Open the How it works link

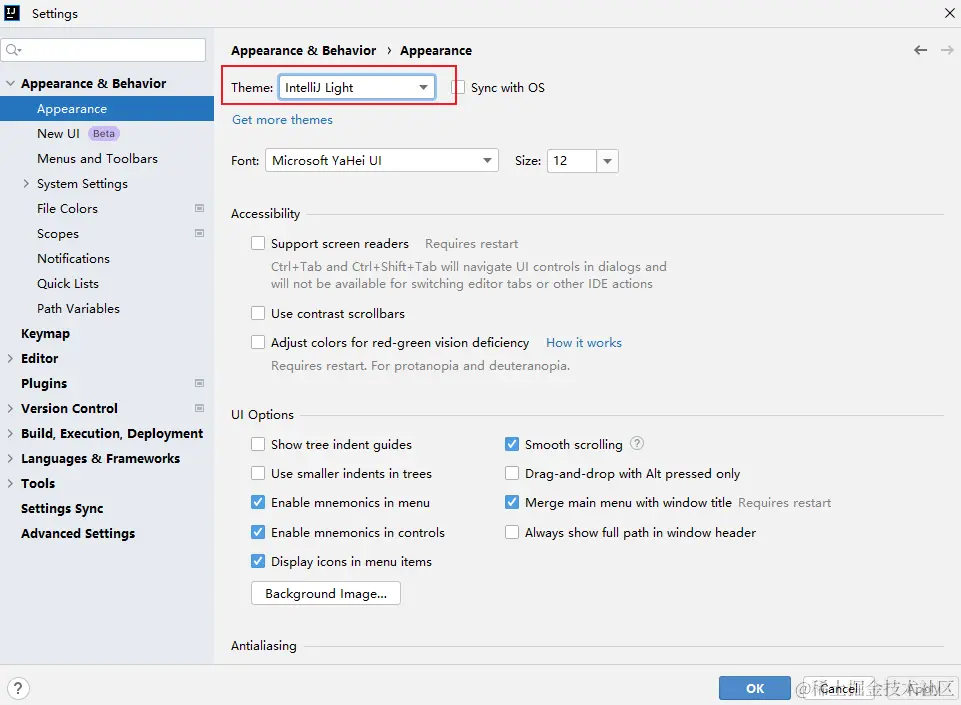(583, 343)
